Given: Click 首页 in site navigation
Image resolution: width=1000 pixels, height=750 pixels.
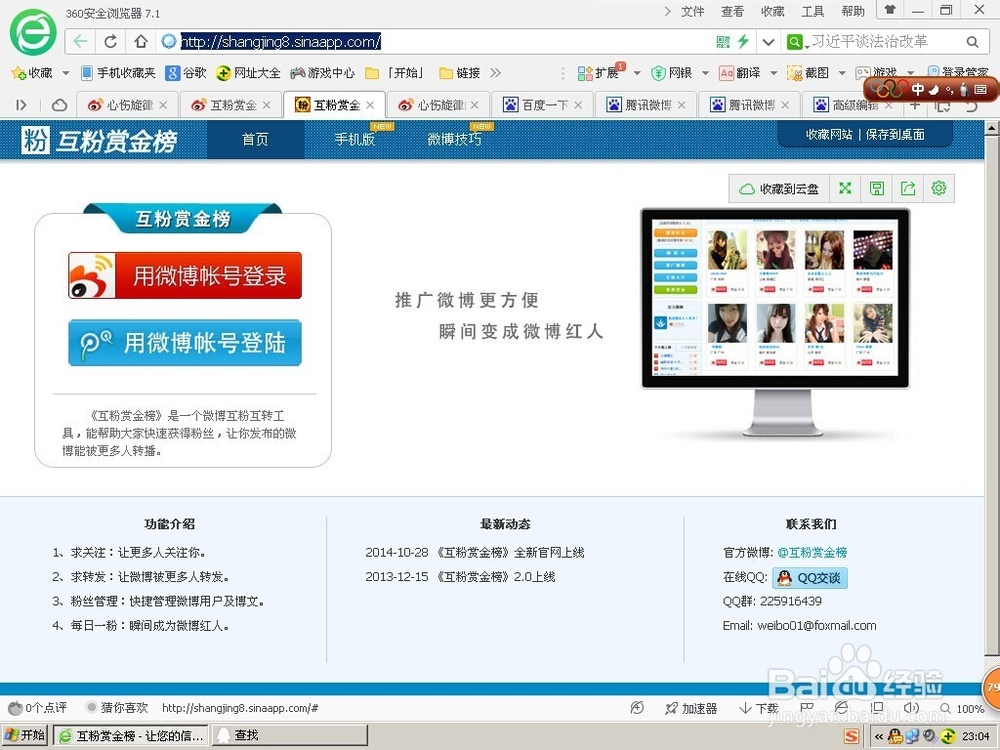Looking at the screenshot, I should point(255,139).
